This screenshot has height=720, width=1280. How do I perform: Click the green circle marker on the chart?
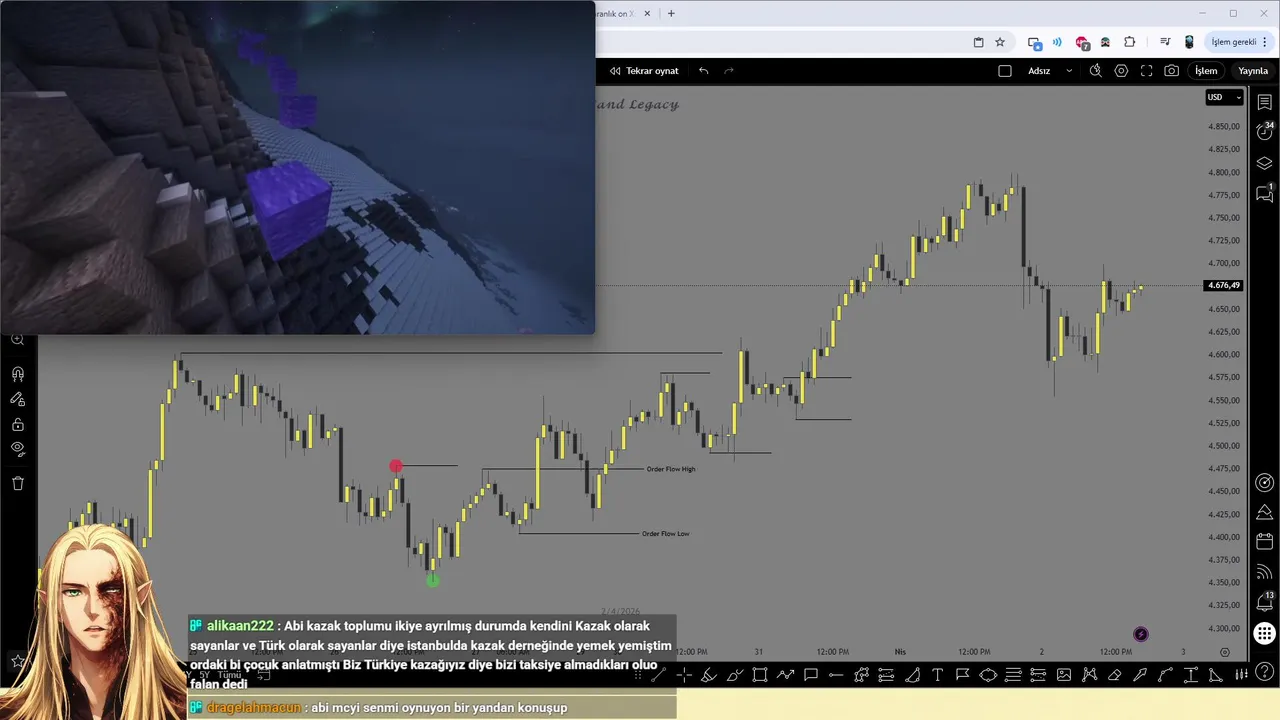tap(432, 580)
